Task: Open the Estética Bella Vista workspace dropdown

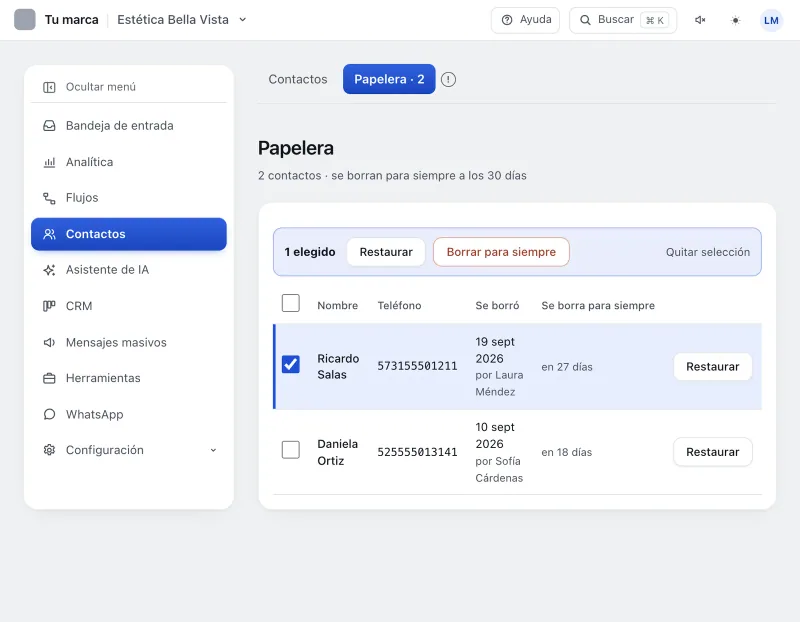Action: tap(182, 20)
